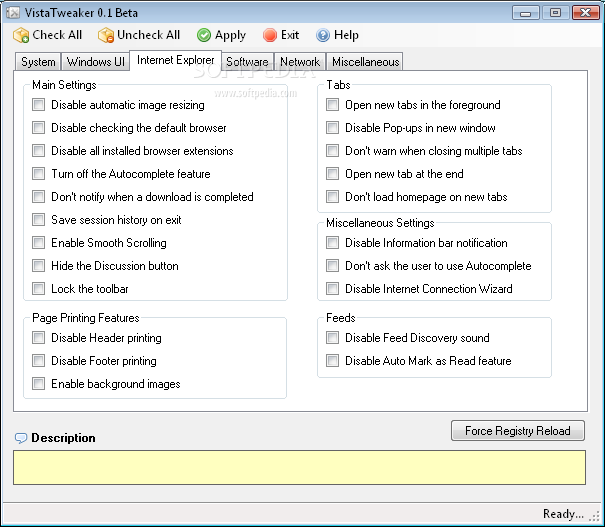605x527 pixels.
Task: Toggle Turn off the Autocomplete feature
Action: [38, 174]
